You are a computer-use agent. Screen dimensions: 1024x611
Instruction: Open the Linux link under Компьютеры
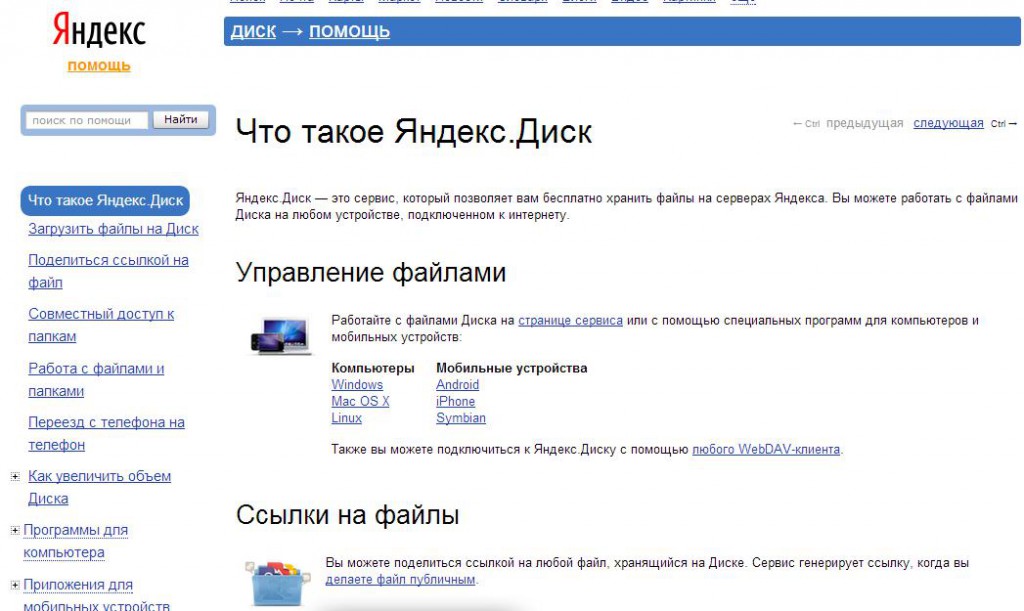pos(347,418)
